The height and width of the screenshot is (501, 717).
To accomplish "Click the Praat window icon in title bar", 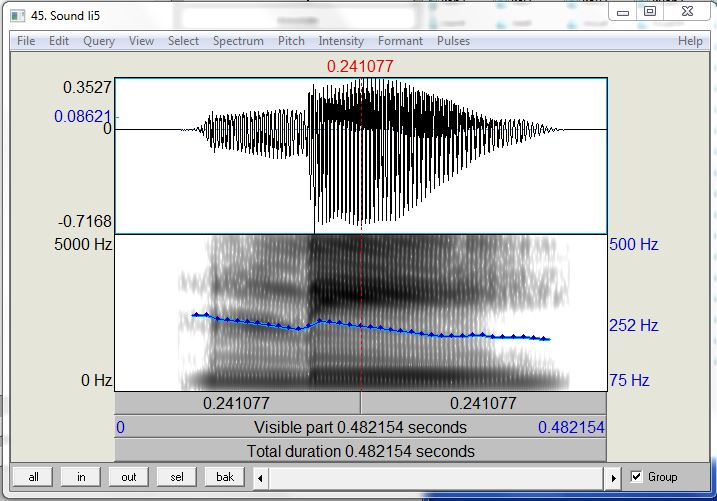I will pyautogui.click(x=17, y=16).
